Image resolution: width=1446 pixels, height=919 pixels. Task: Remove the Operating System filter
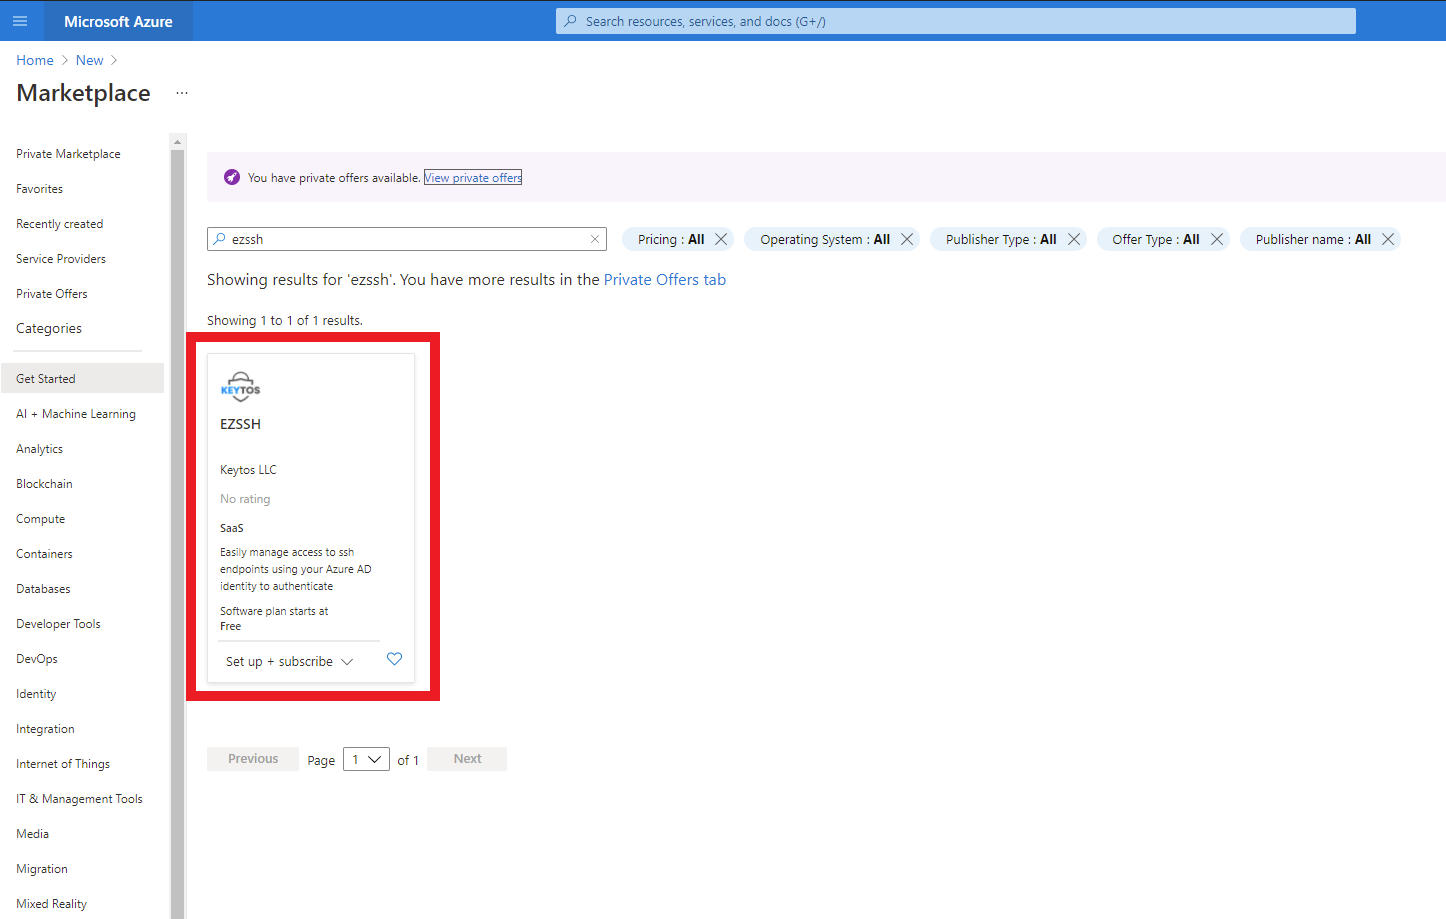[907, 239]
